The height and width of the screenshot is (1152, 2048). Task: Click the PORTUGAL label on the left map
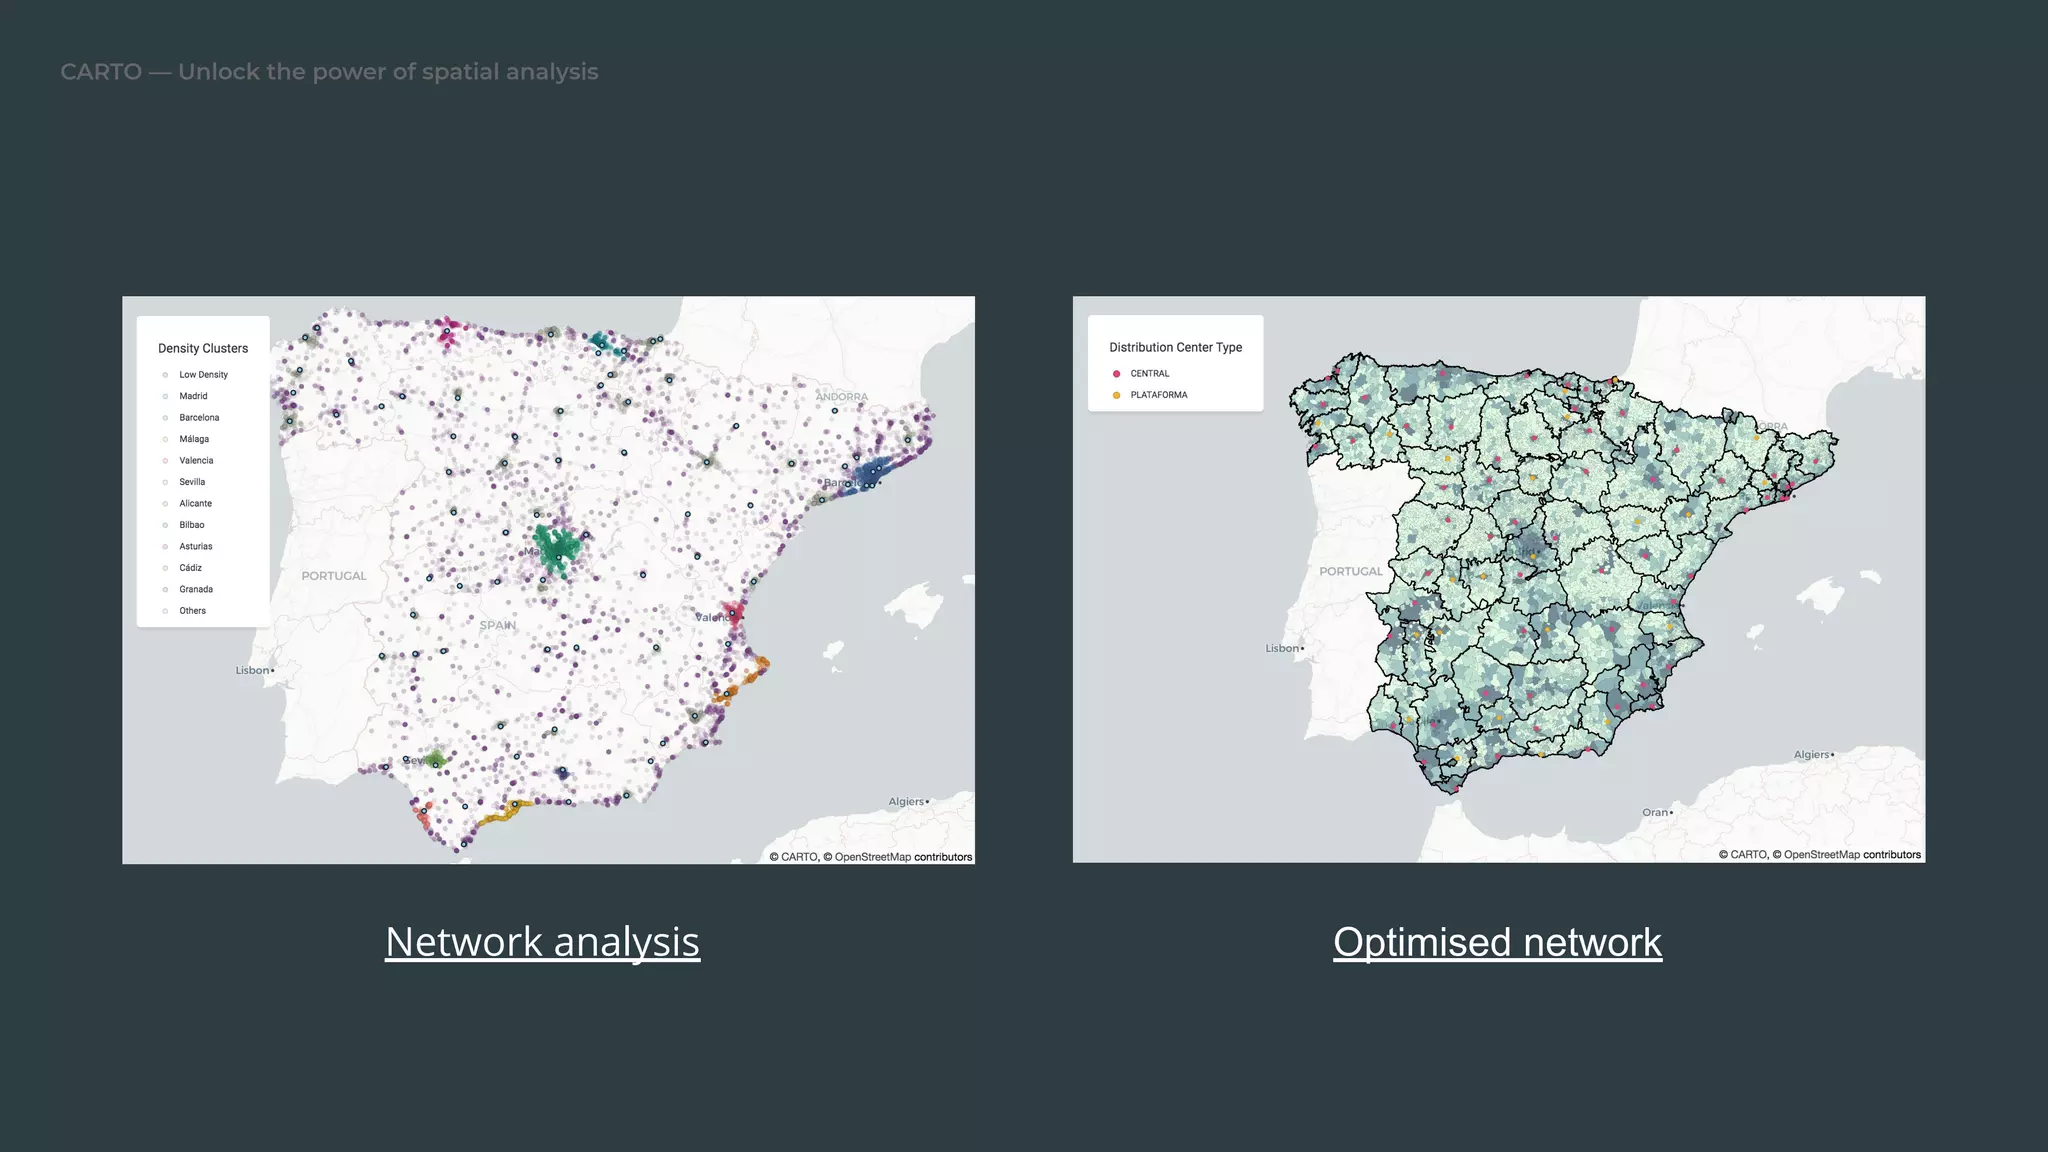pyautogui.click(x=334, y=576)
